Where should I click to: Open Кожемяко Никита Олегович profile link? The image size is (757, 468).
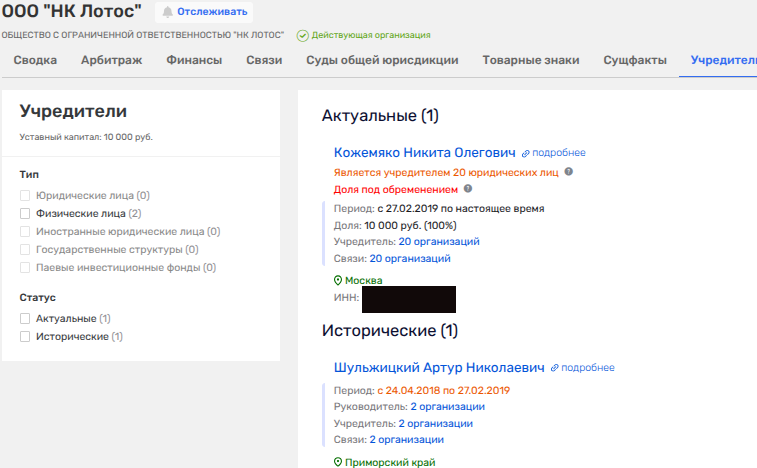pos(424,153)
